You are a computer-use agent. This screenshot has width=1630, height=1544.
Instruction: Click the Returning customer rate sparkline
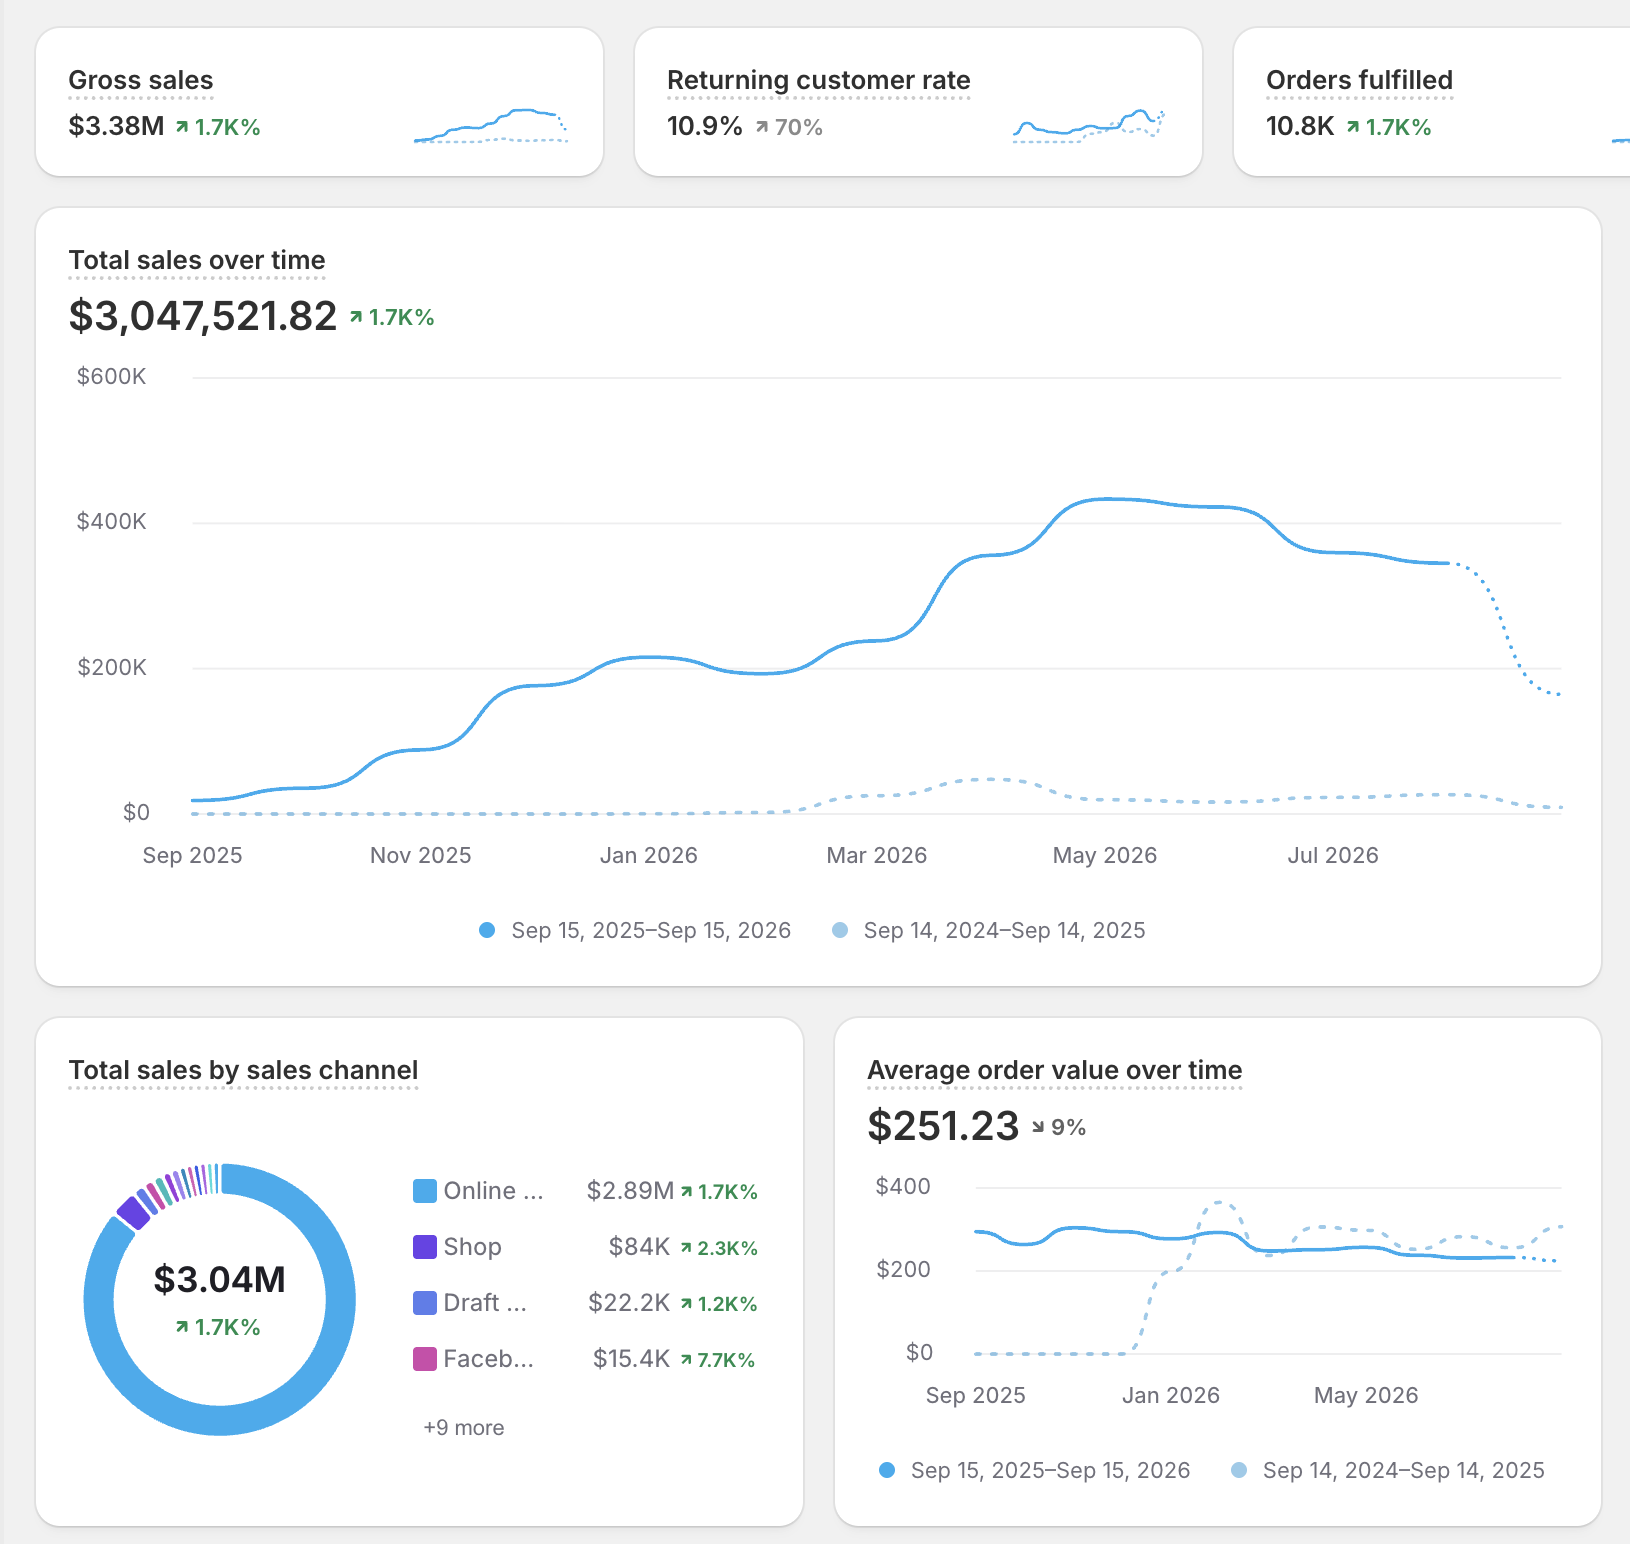[x=1089, y=126]
